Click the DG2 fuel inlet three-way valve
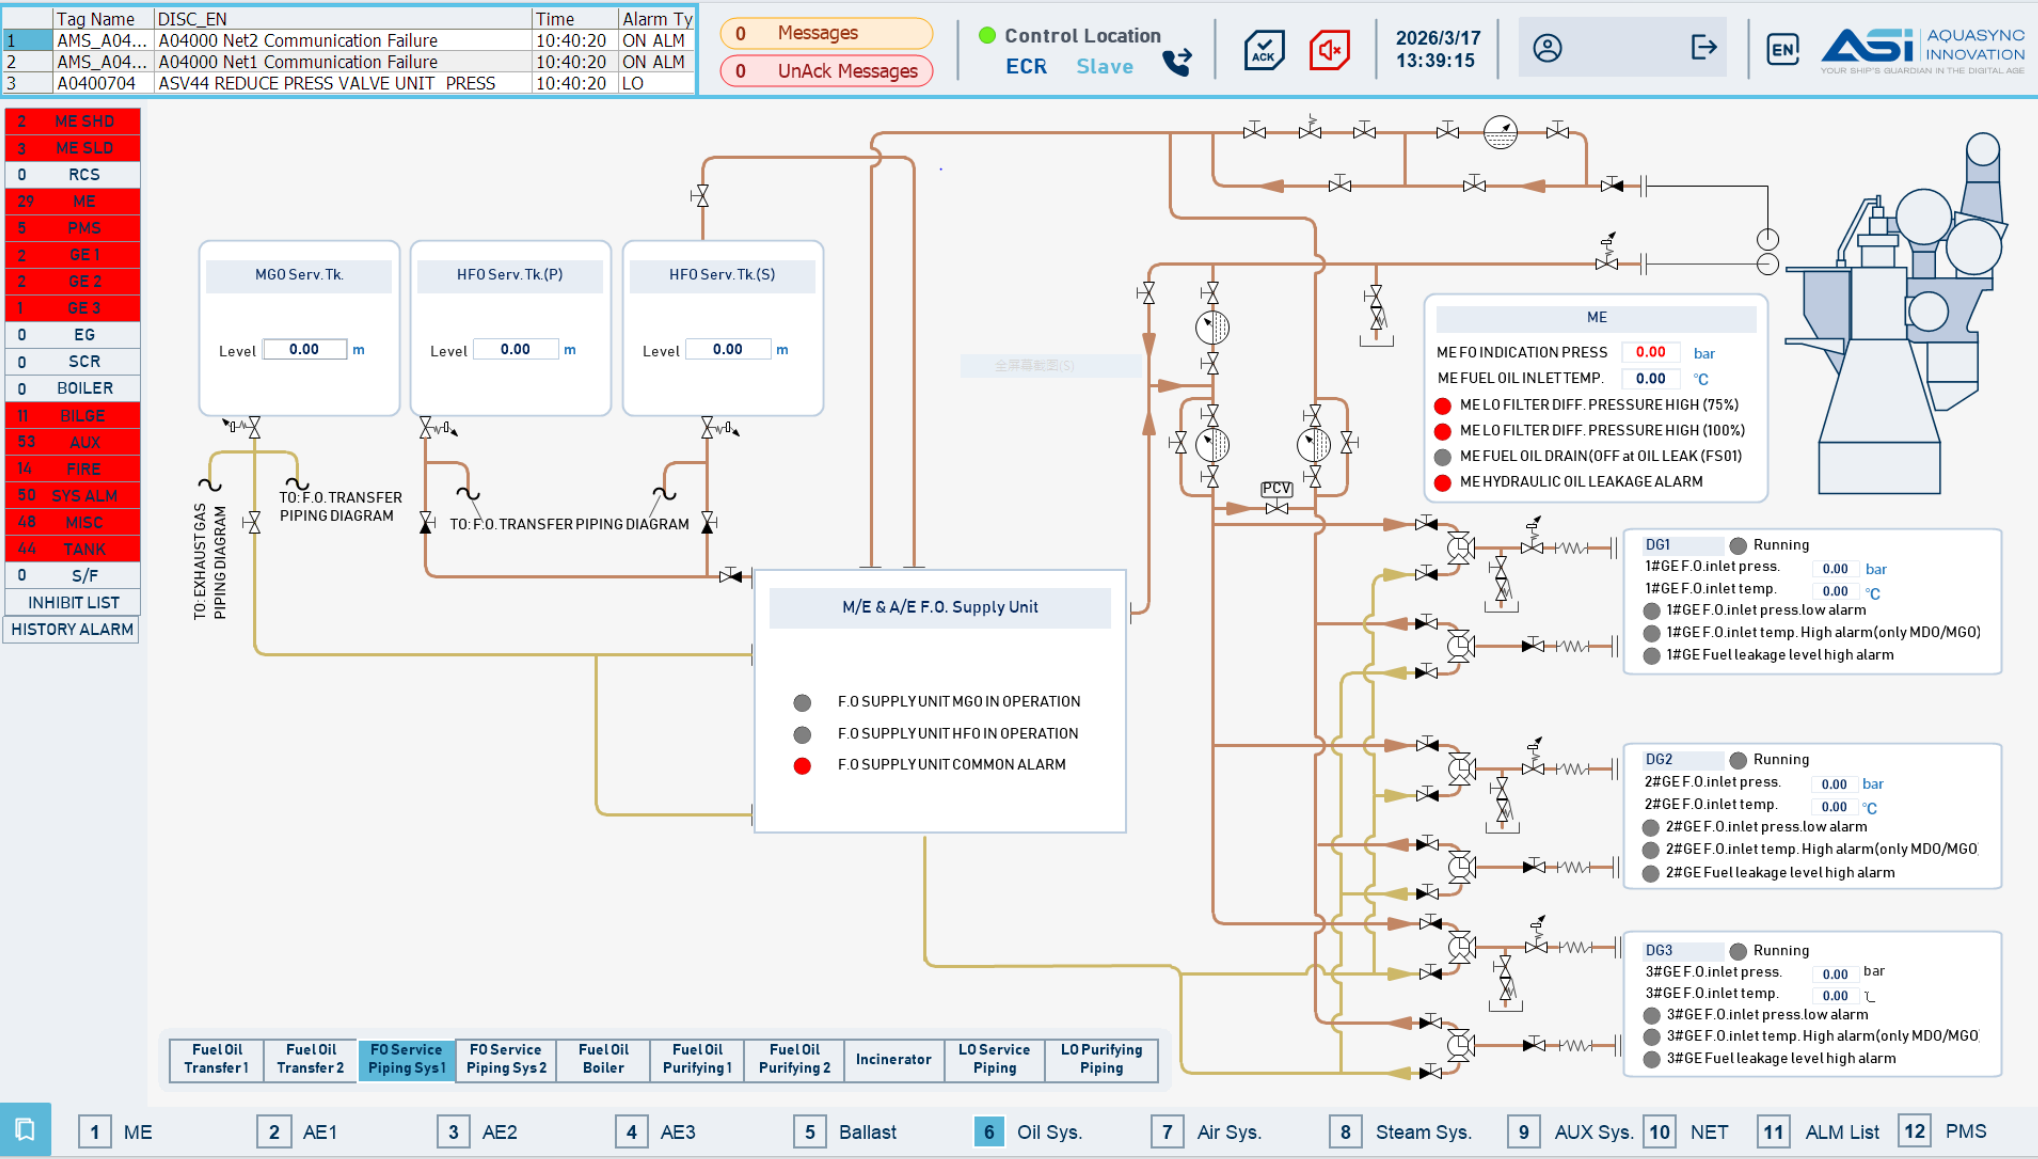The width and height of the screenshot is (2038, 1159). pyautogui.click(x=1461, y=768)
